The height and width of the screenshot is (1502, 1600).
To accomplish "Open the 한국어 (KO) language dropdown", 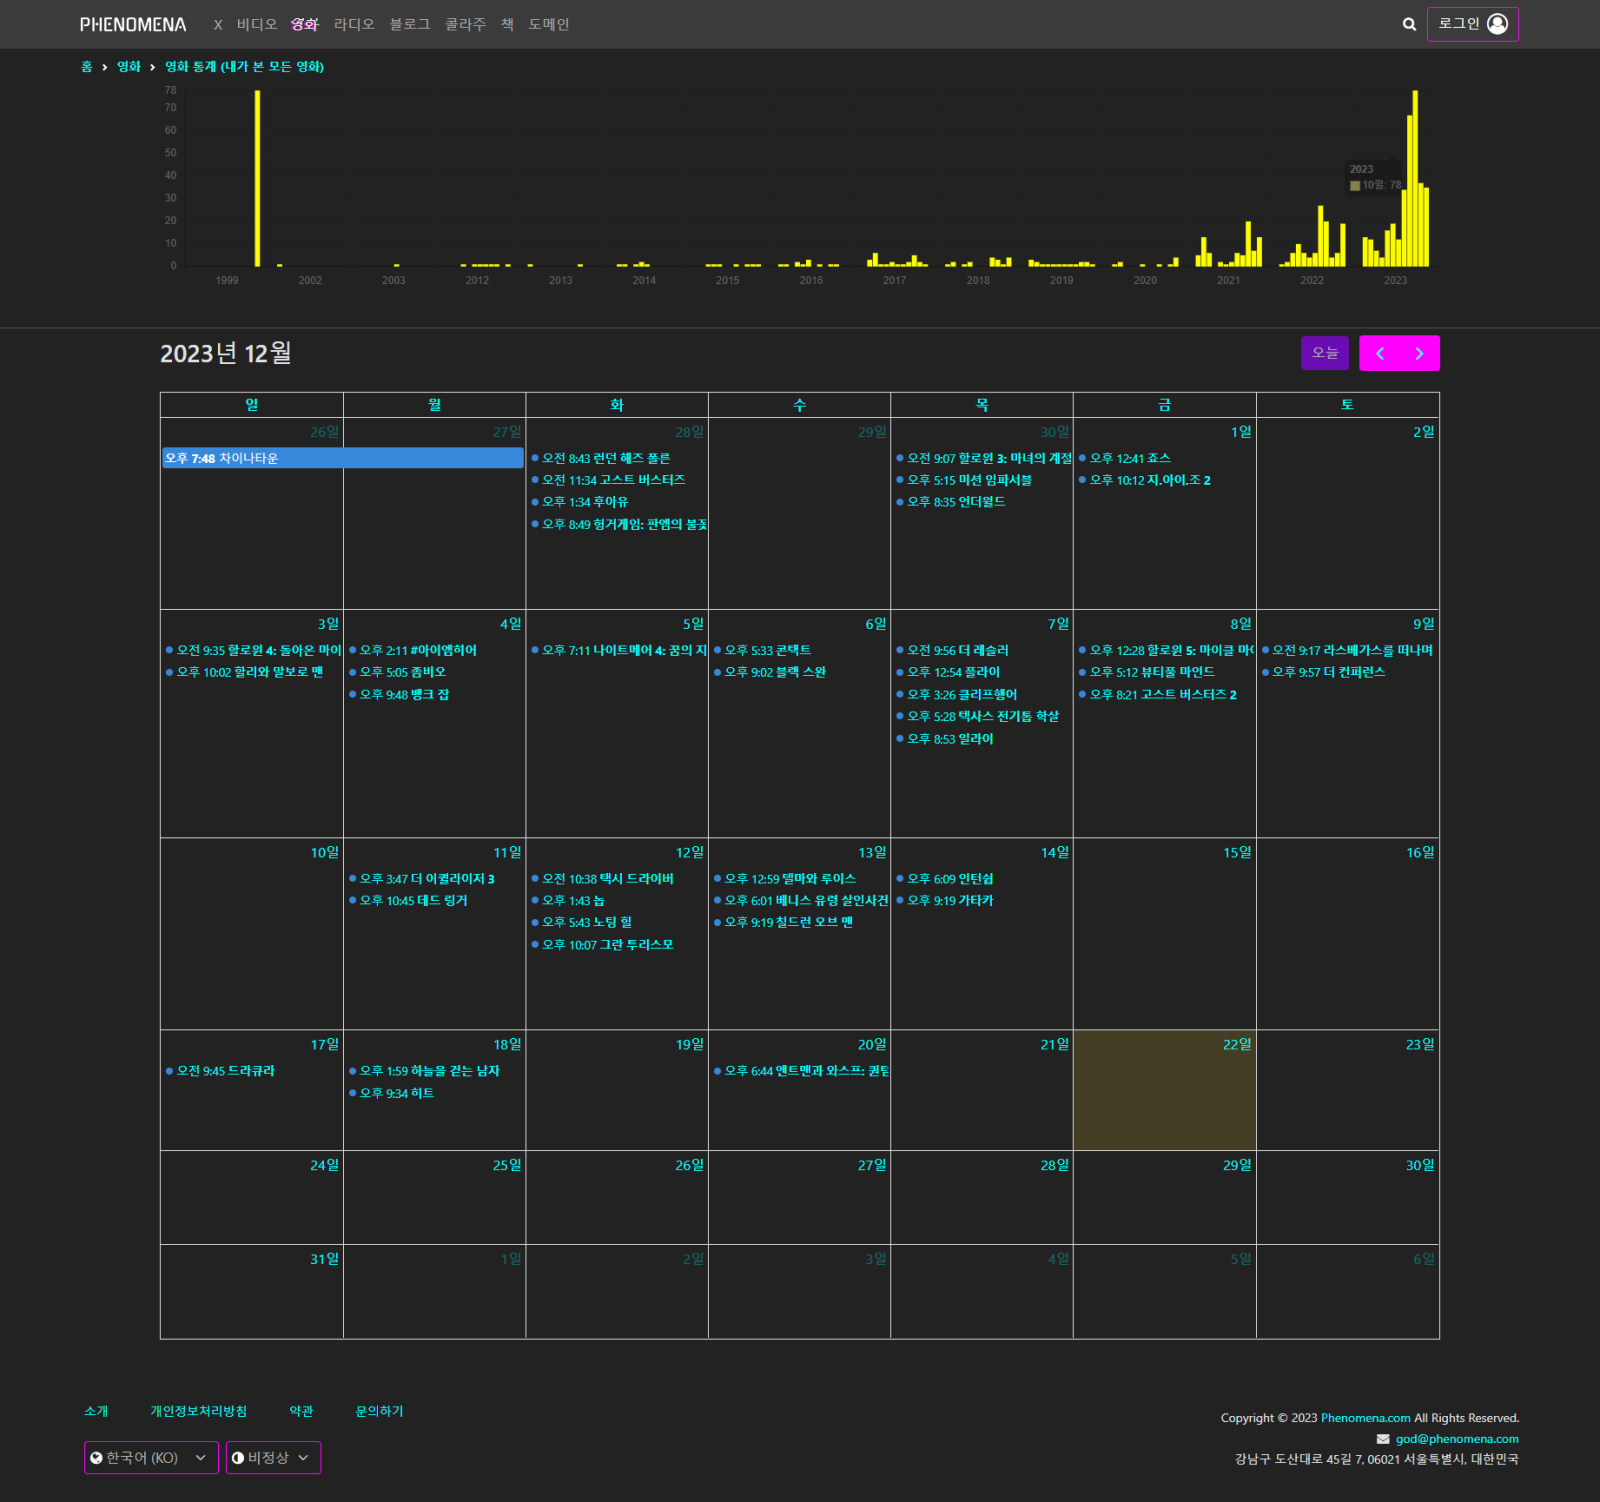I will 151,1458.
